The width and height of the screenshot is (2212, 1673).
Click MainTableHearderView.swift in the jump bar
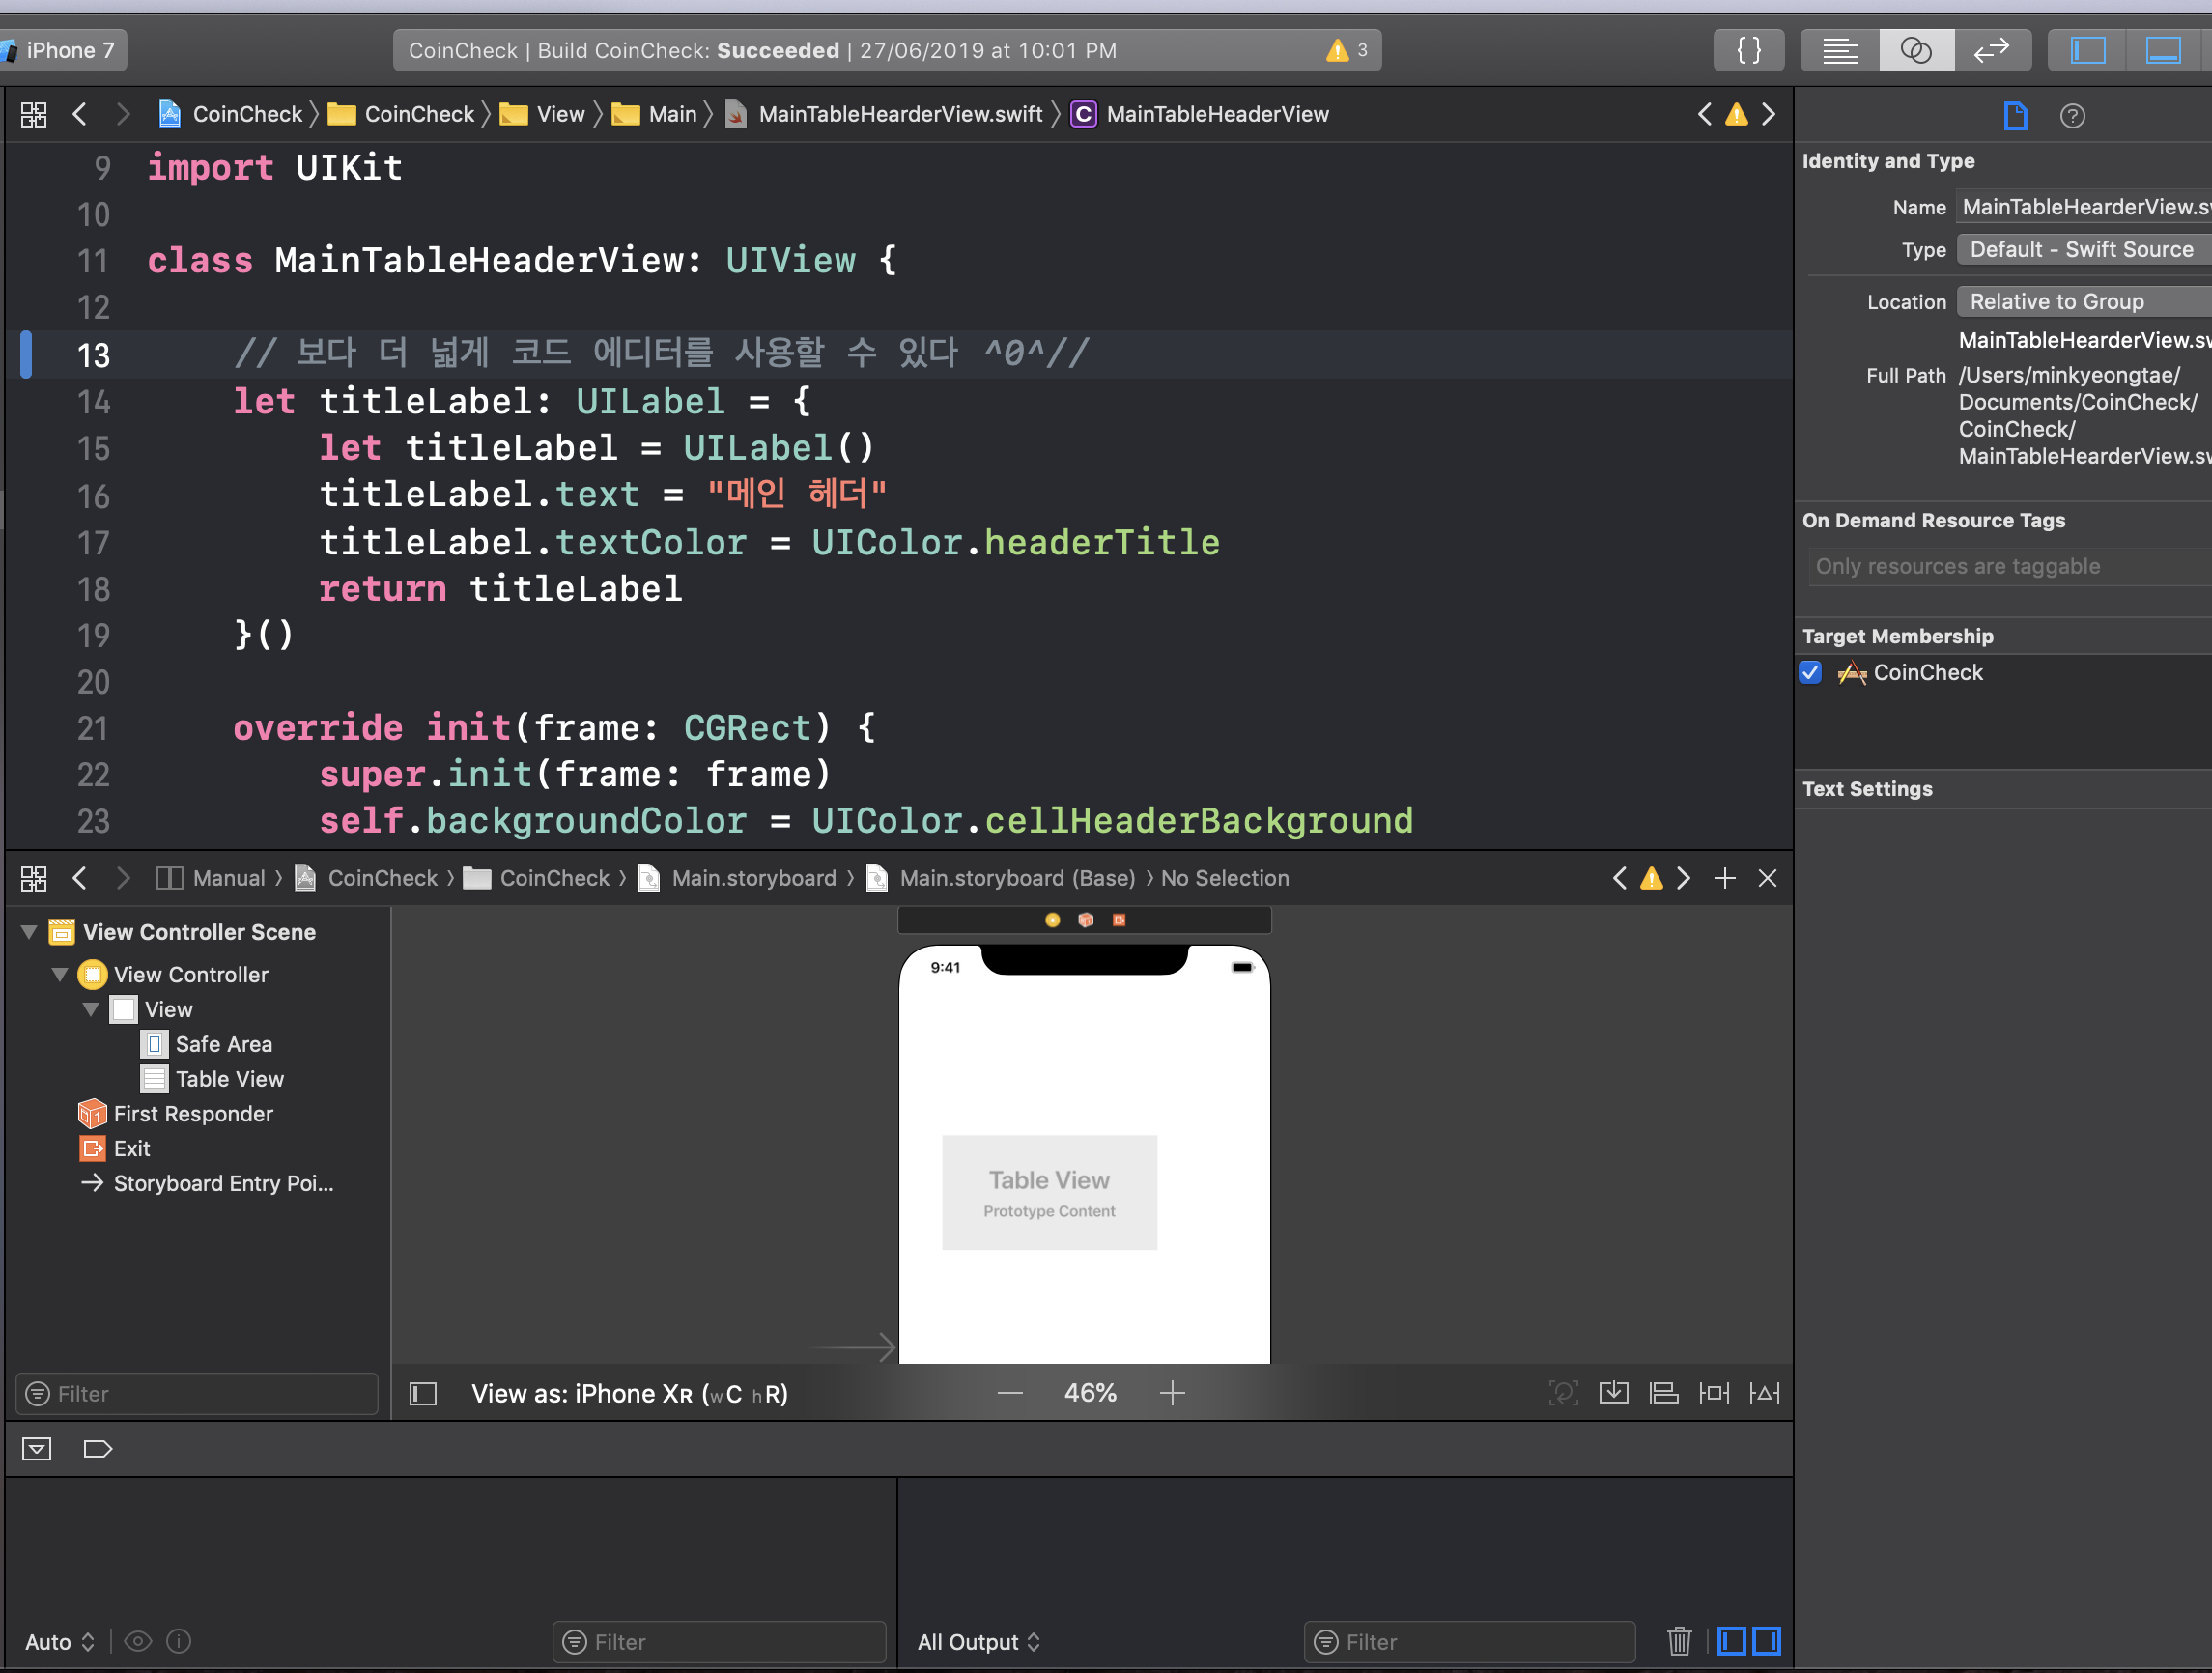(x=899, y=114)
